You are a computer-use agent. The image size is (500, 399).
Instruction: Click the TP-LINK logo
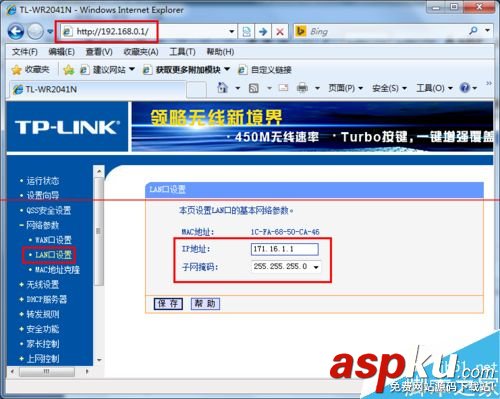tap(67, 127)
